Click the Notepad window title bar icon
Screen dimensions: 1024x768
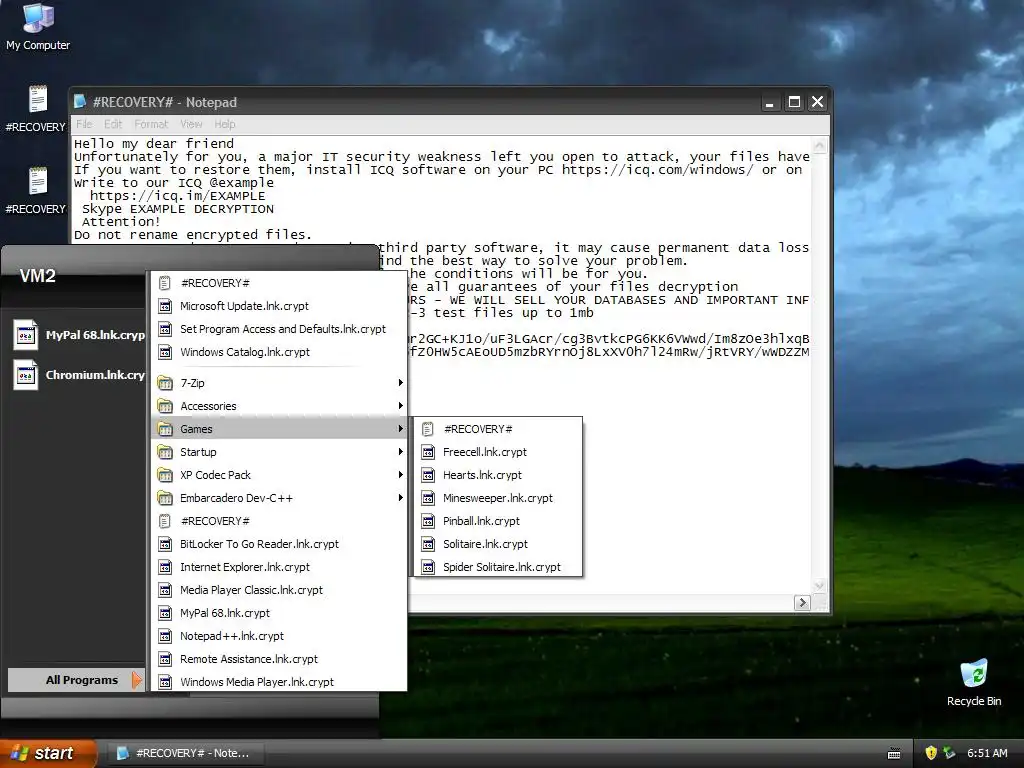tap(80, 101)
